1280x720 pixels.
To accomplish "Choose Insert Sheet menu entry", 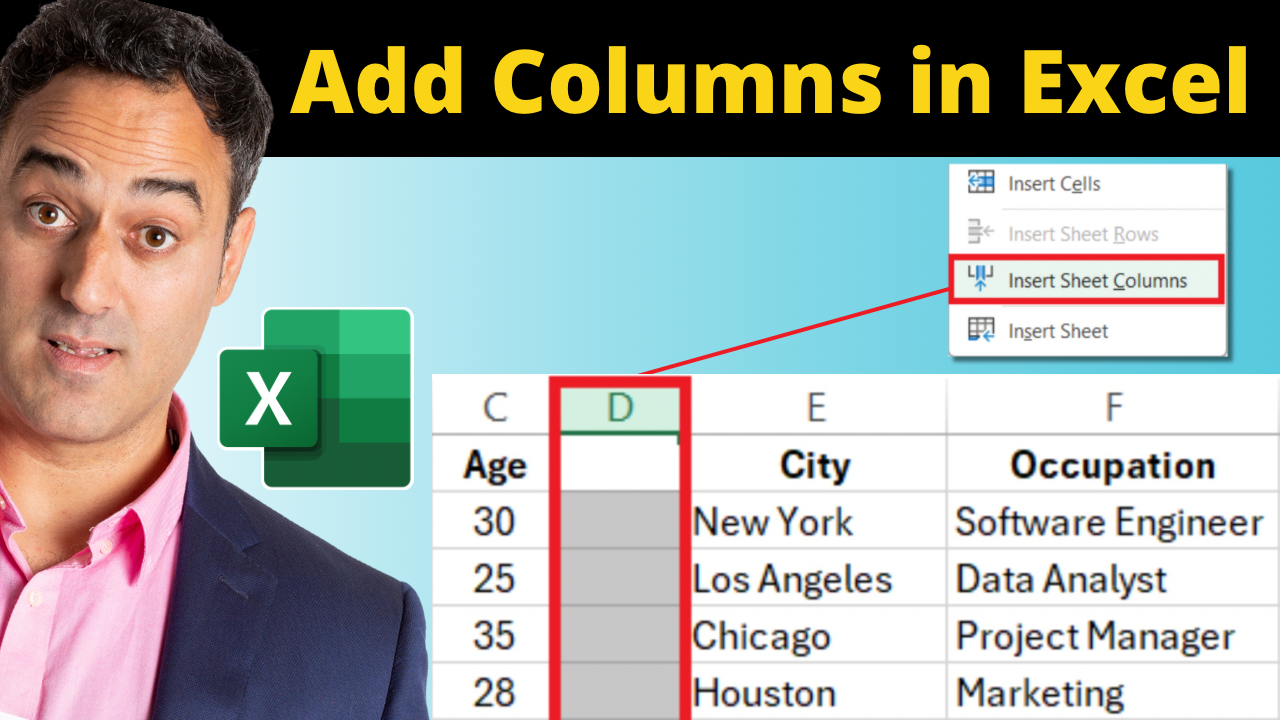I will tap(1087, 331).
